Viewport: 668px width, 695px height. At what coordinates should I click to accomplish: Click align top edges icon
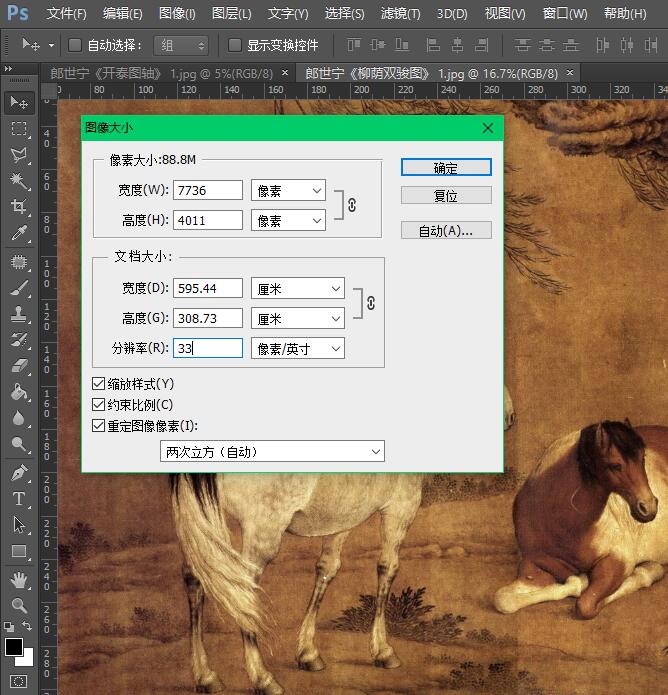pyautogui.click(x=354, y=45)
